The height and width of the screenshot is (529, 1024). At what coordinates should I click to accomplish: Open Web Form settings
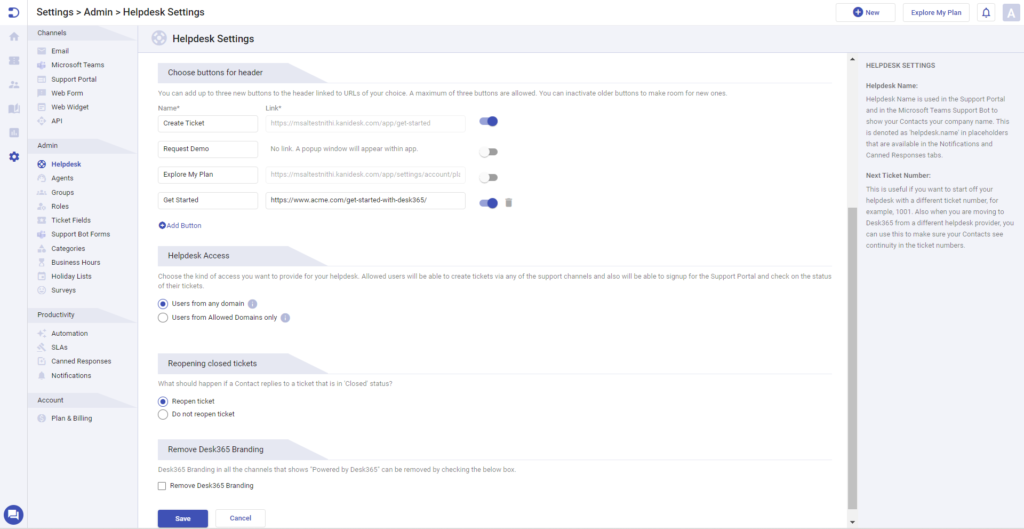[67, 93]
